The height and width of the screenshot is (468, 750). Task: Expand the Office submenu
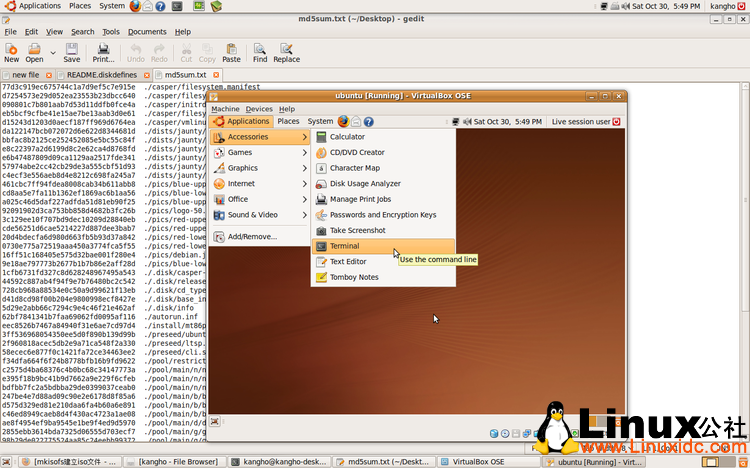[x=260, y=199]
